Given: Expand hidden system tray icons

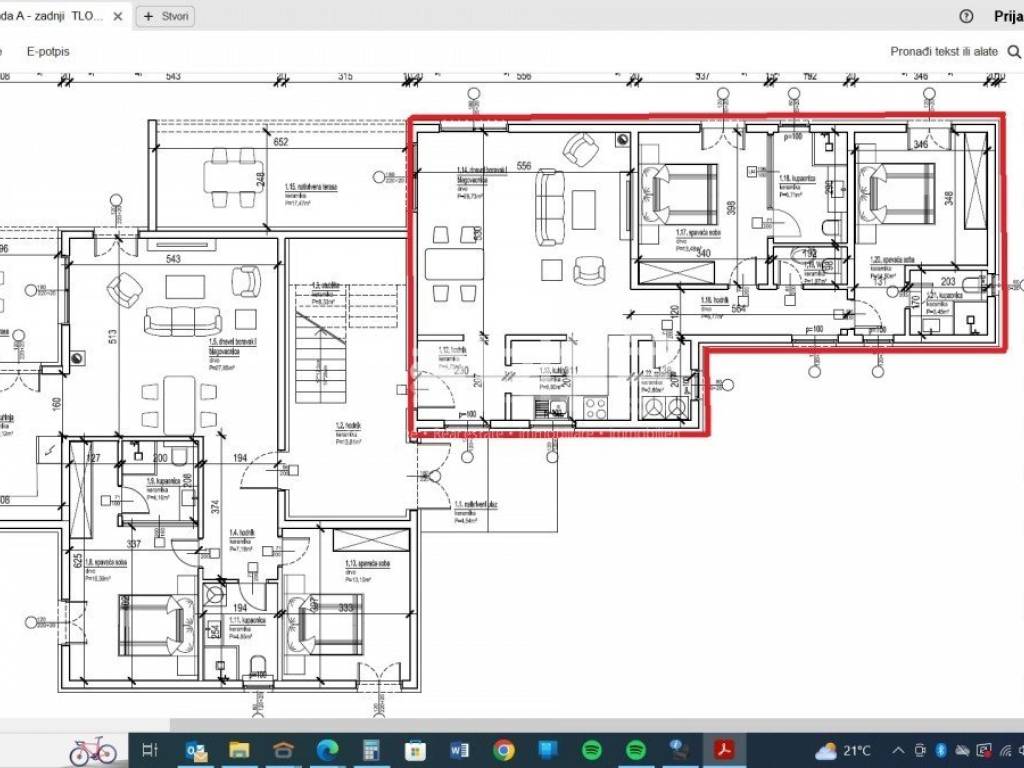Looking at the screenshot, I should pos(898,750).
